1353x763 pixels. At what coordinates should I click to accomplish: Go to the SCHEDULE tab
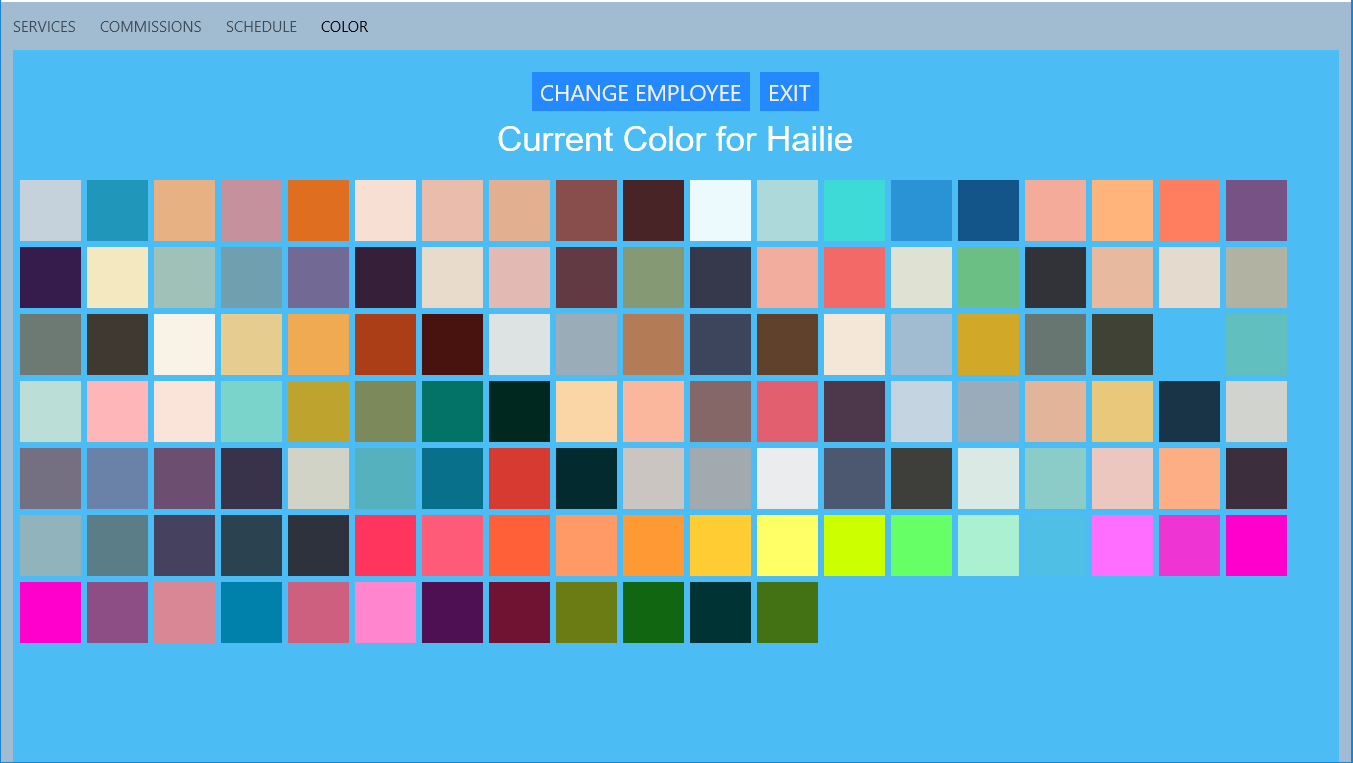pyautogui.click(x=261, y=27)
